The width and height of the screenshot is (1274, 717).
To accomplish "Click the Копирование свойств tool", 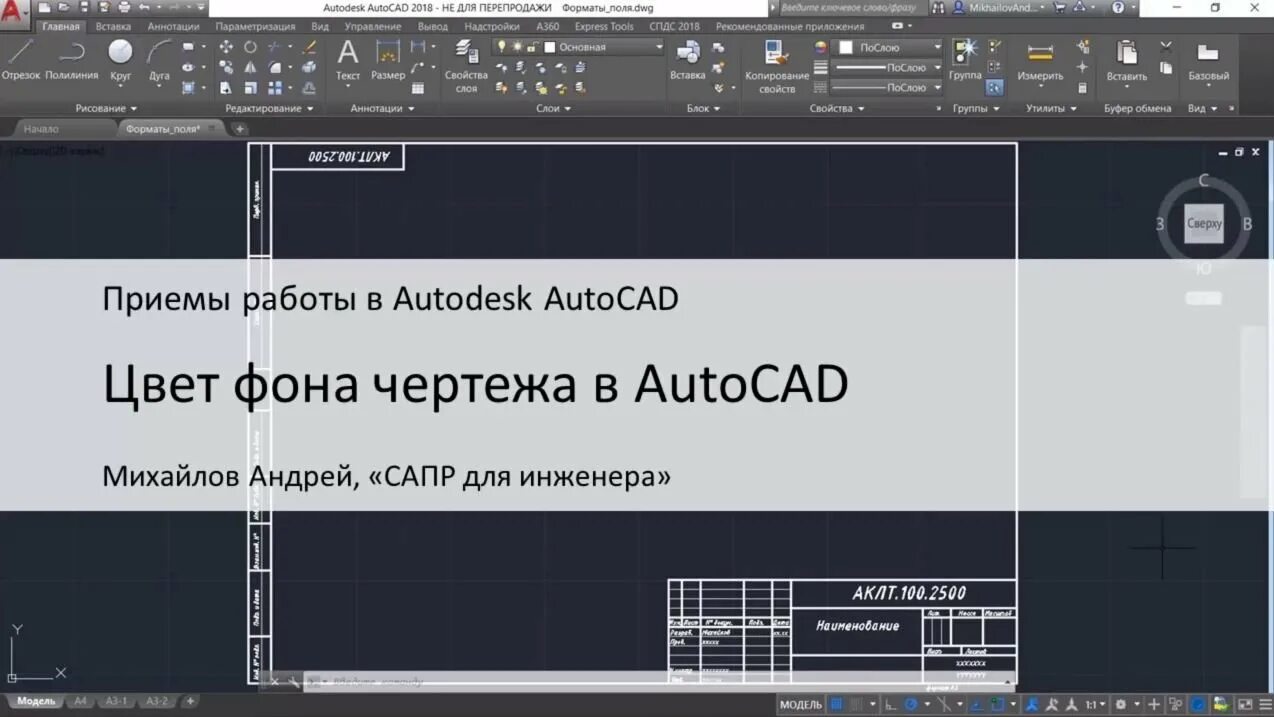I will tap(776, 66).
